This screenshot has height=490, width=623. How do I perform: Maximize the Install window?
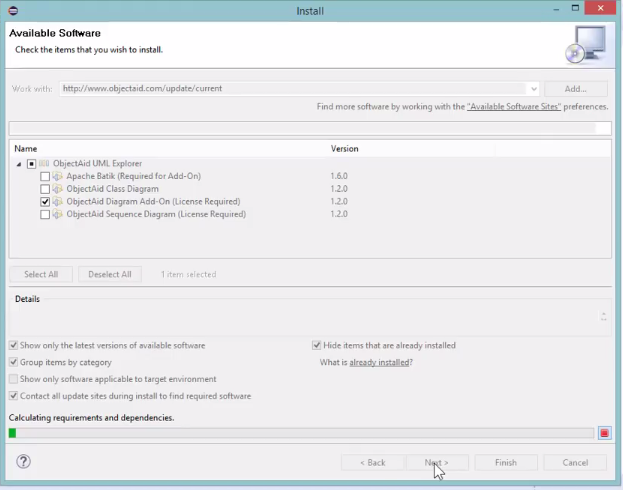[x=575, y=8]
